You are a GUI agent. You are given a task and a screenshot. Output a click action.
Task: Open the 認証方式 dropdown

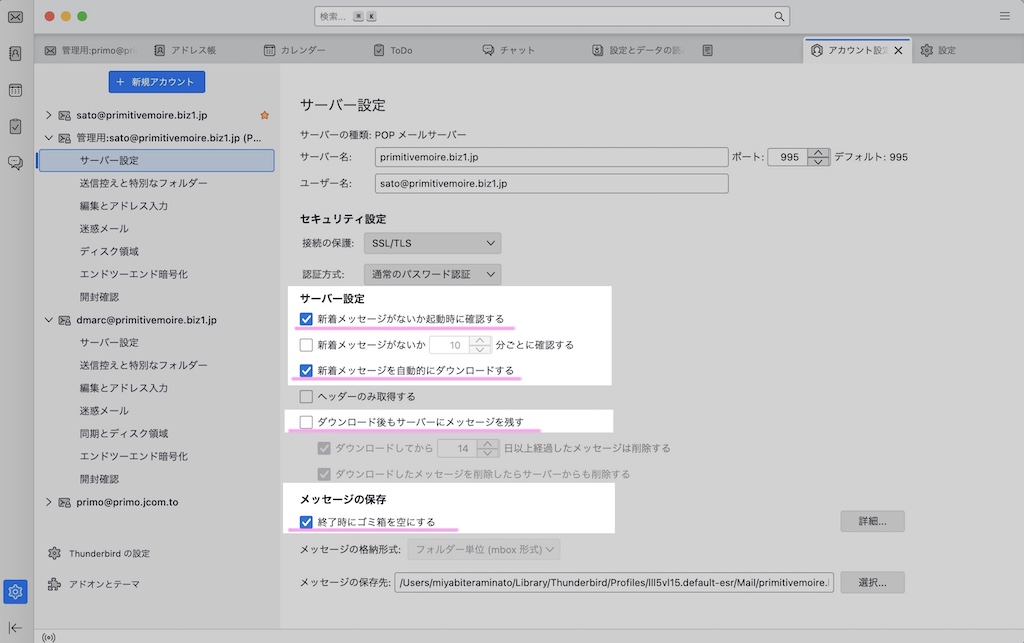click(x=431, y=274)
